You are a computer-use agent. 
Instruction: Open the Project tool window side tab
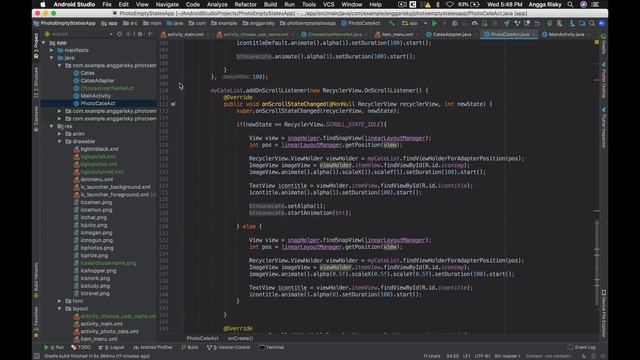36,46
